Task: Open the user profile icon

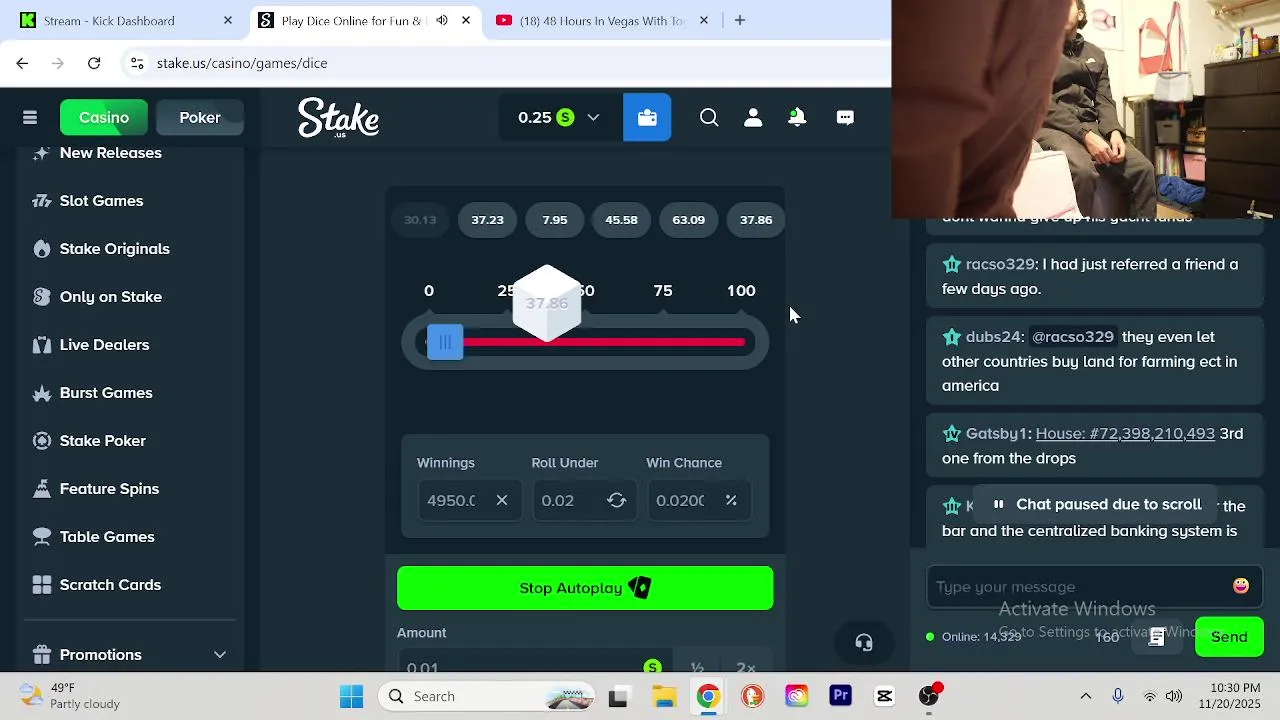Action: click(x=753, y=118)
